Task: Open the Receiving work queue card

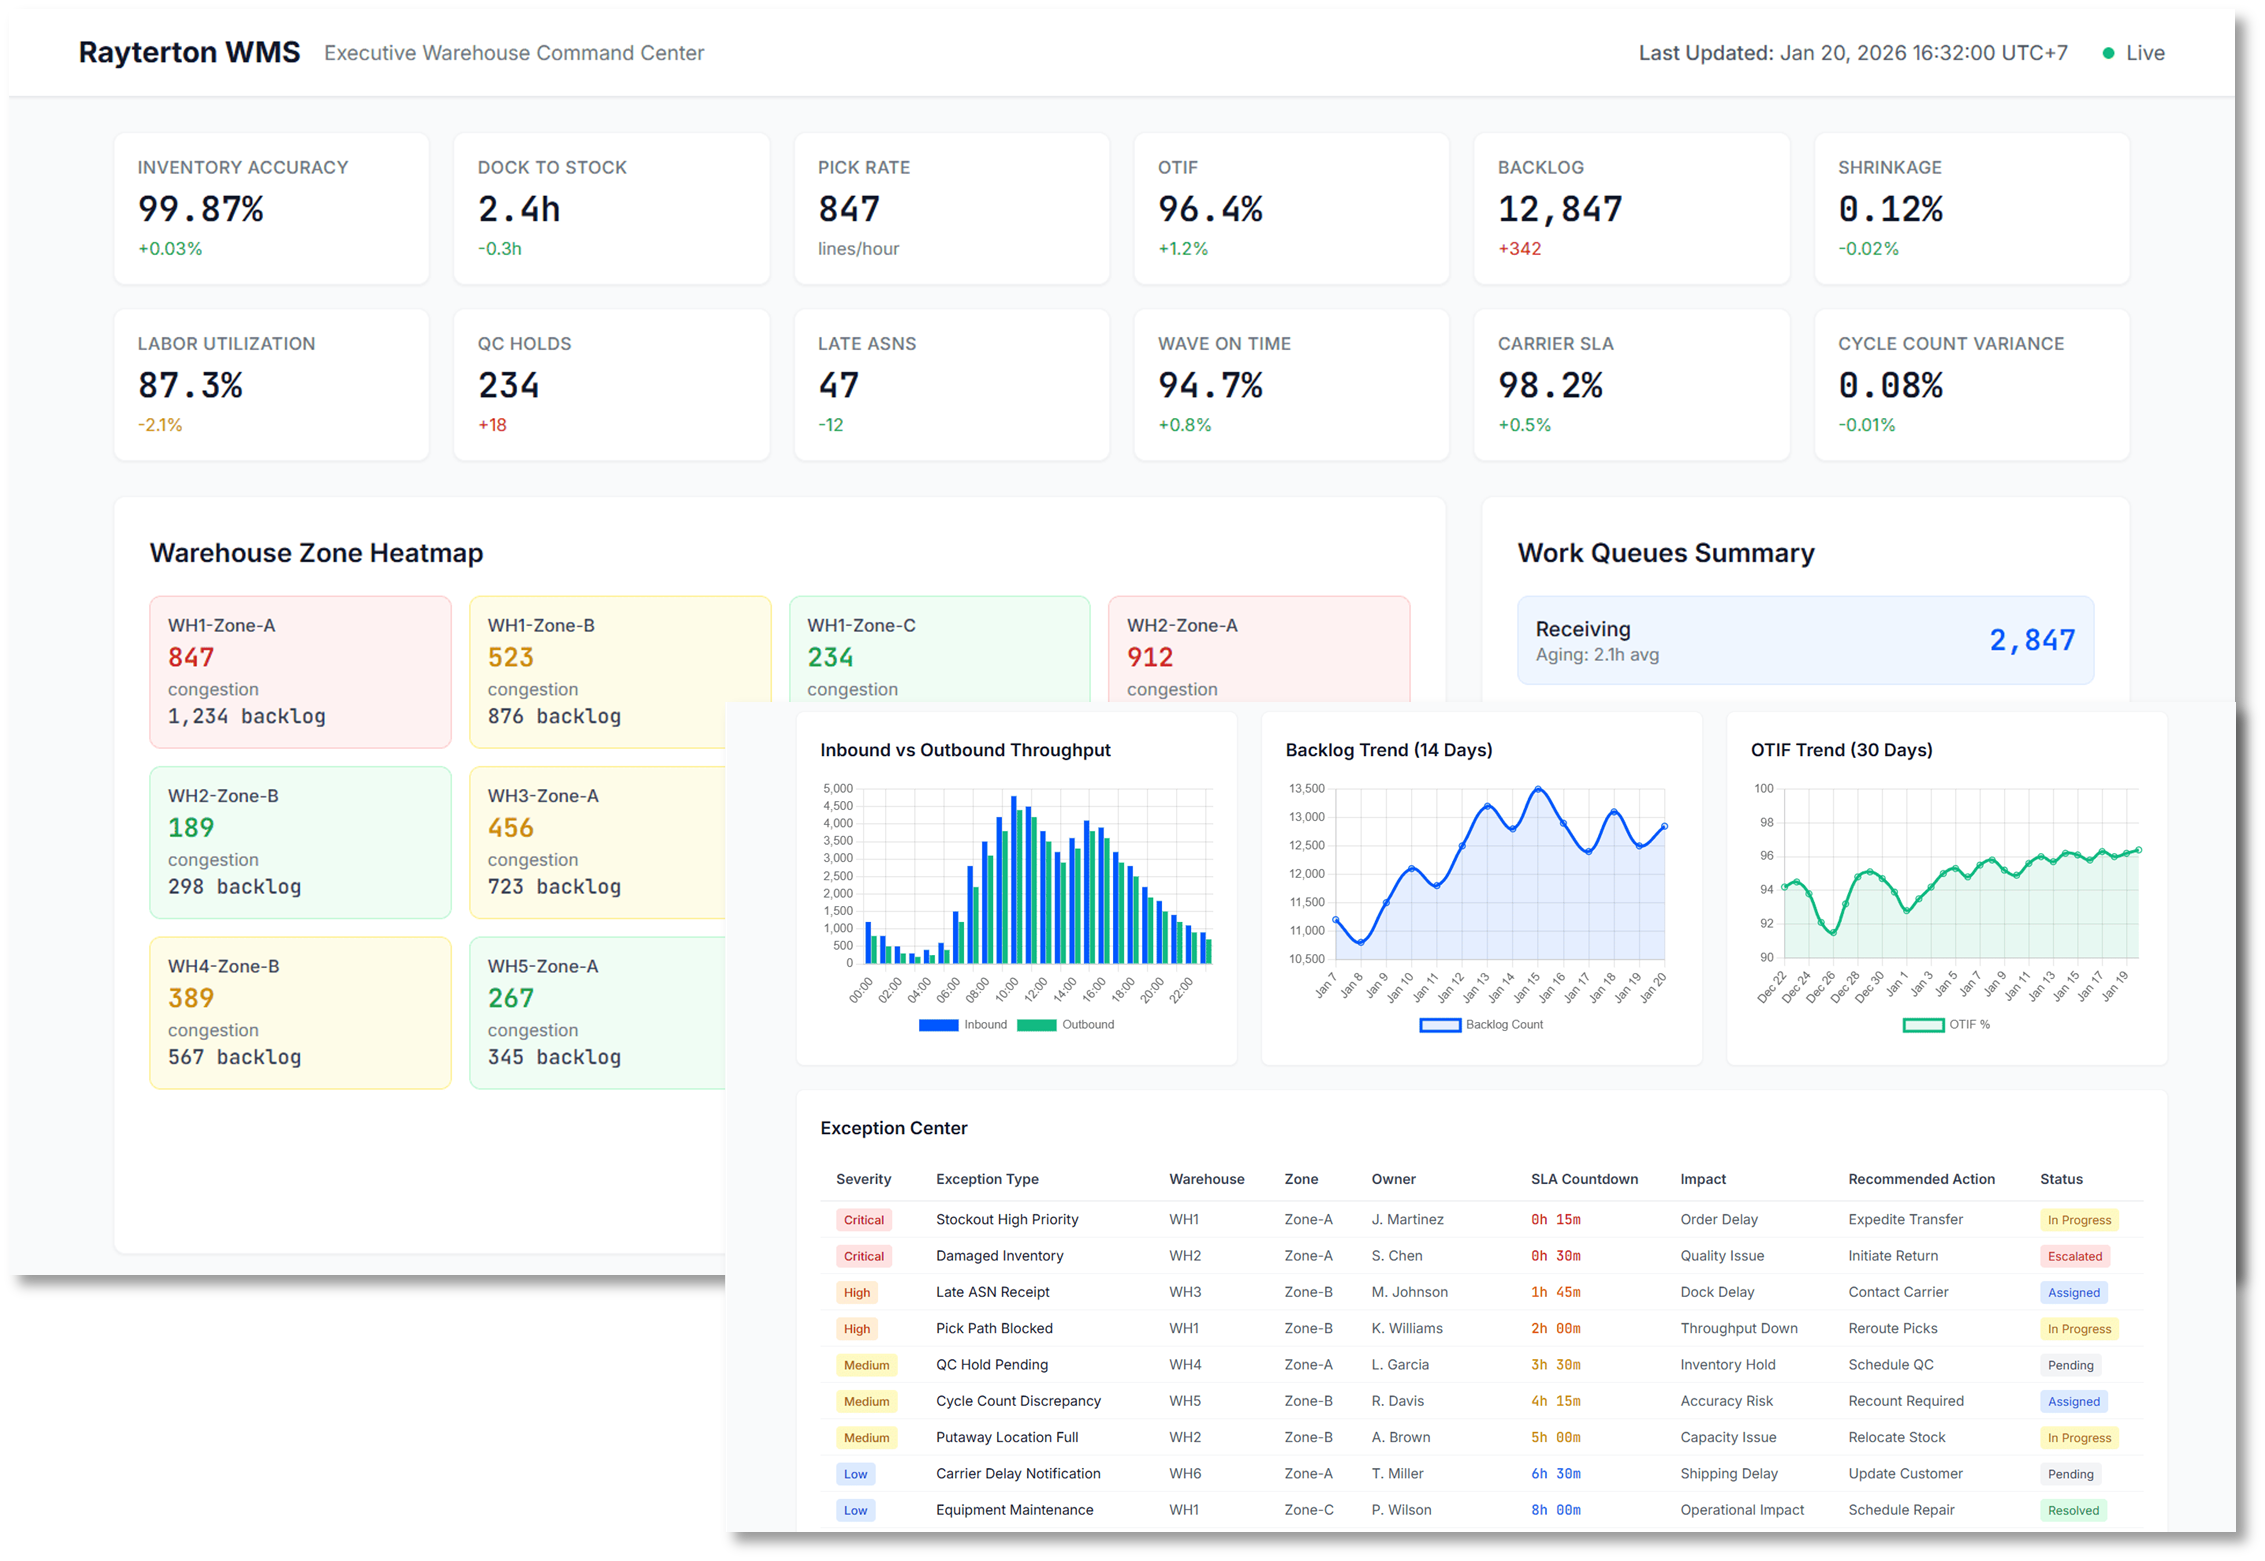Action: (x=1805, y=641)
